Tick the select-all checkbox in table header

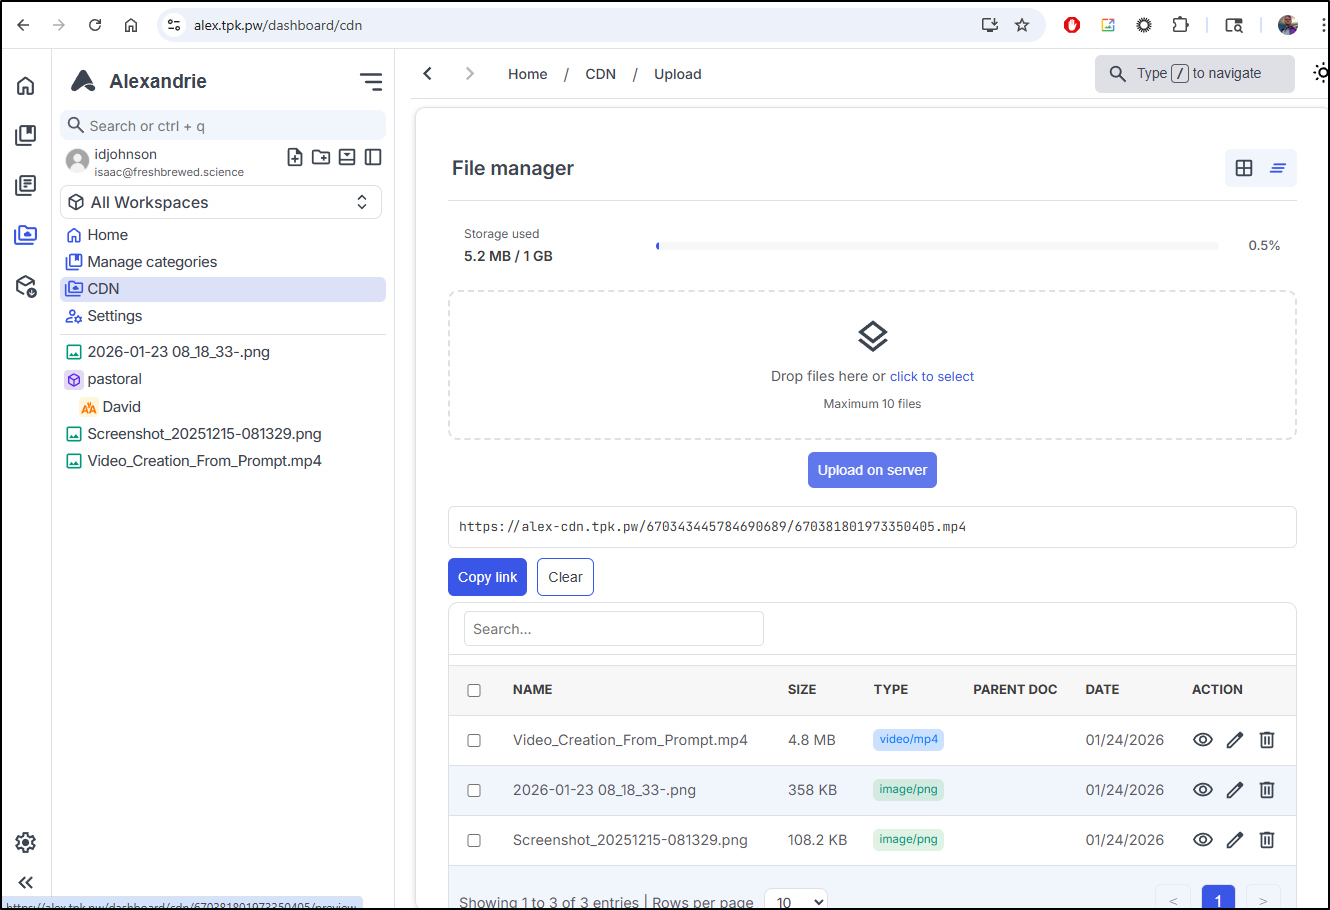pos(474,690)
